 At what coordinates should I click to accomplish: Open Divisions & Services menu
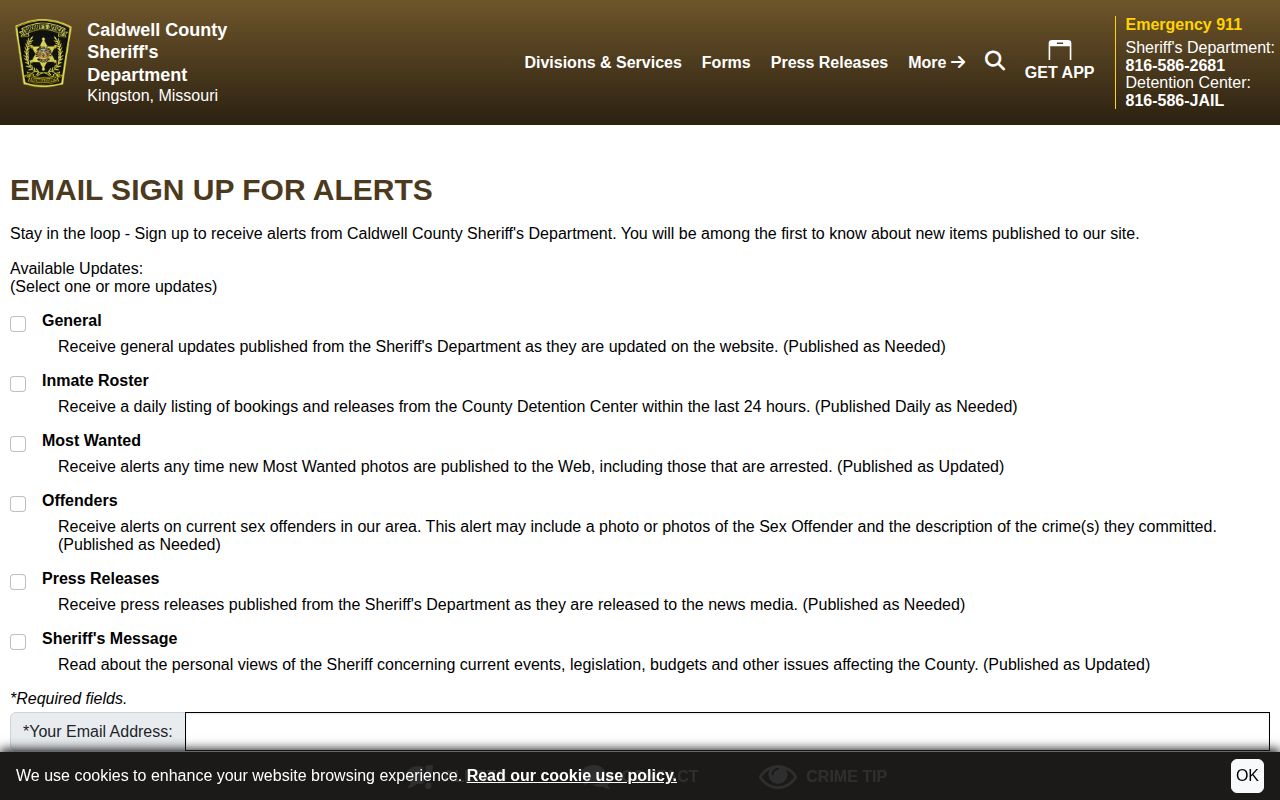click(x=603, y=62)
